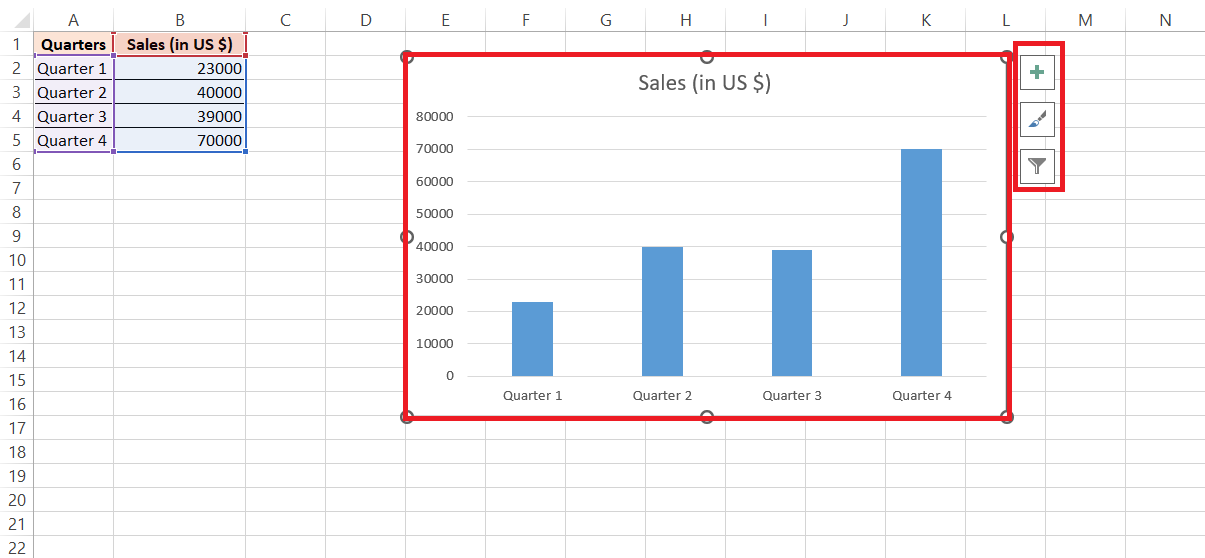Select cell containing Quarter 4 in column A

(73, 140)
